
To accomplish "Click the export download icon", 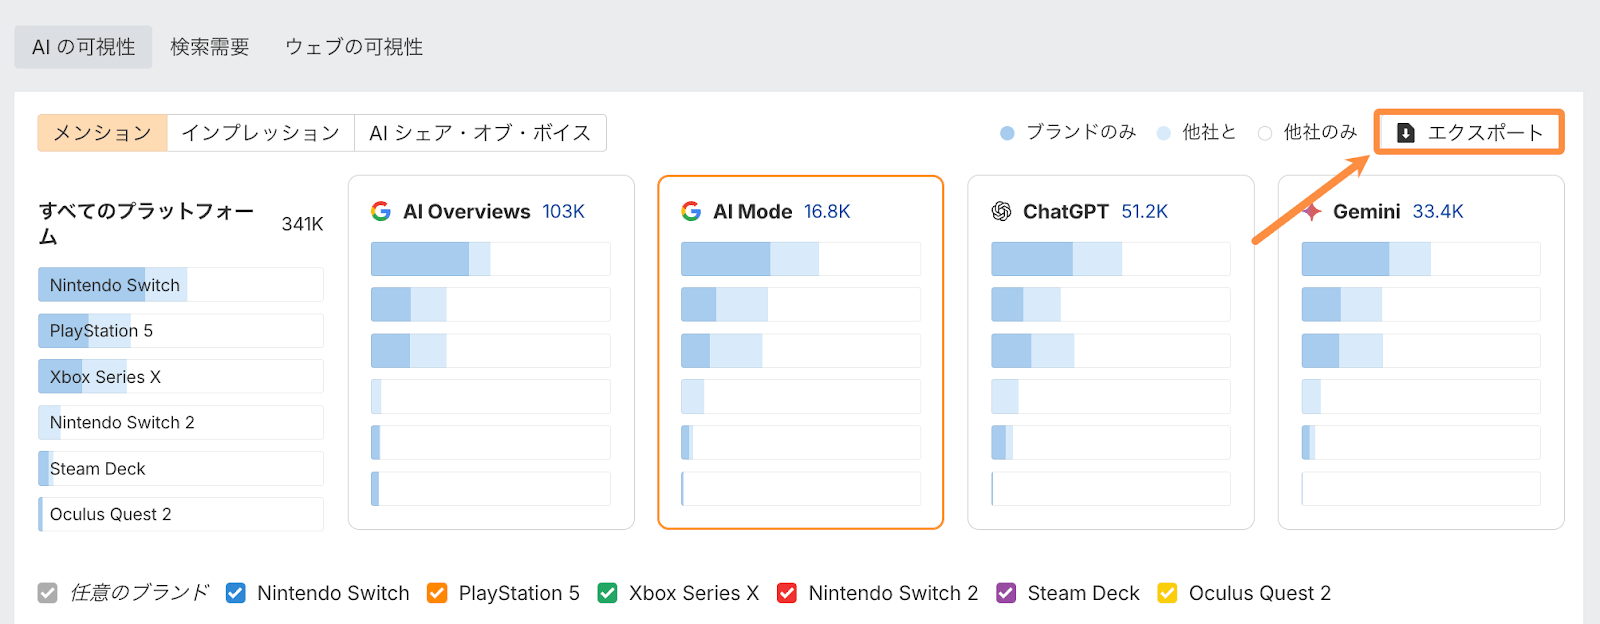I will click(1405, 133).
